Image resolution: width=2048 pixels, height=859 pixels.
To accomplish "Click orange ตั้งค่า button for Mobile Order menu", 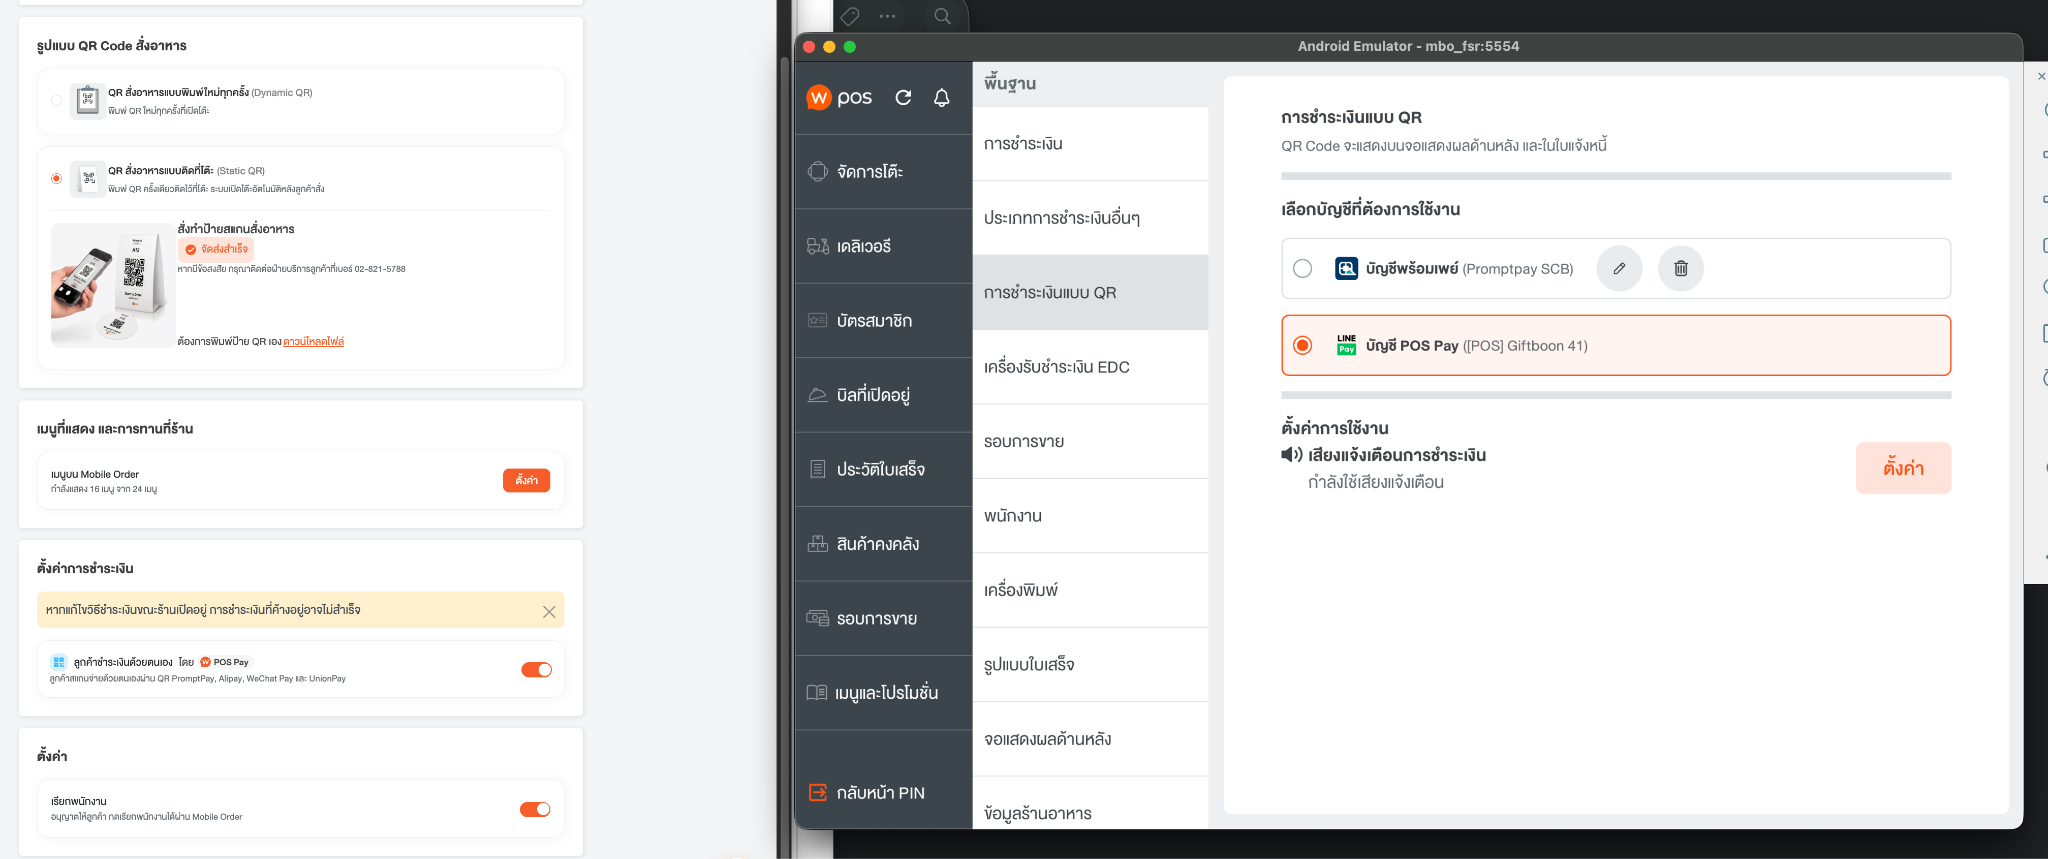I will pyautogui.click(x=526, y=481).
